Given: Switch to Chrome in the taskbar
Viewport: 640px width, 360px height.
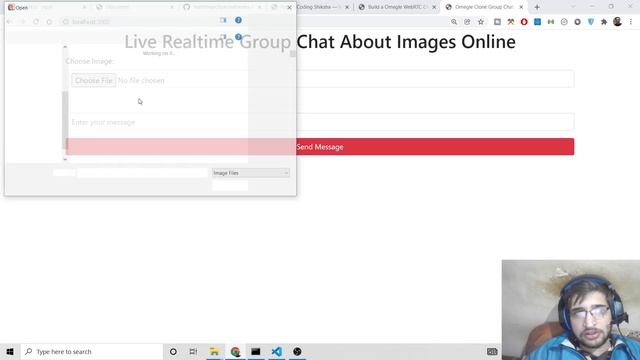Looking at the screenshot, I should click(x=235, y=351).
